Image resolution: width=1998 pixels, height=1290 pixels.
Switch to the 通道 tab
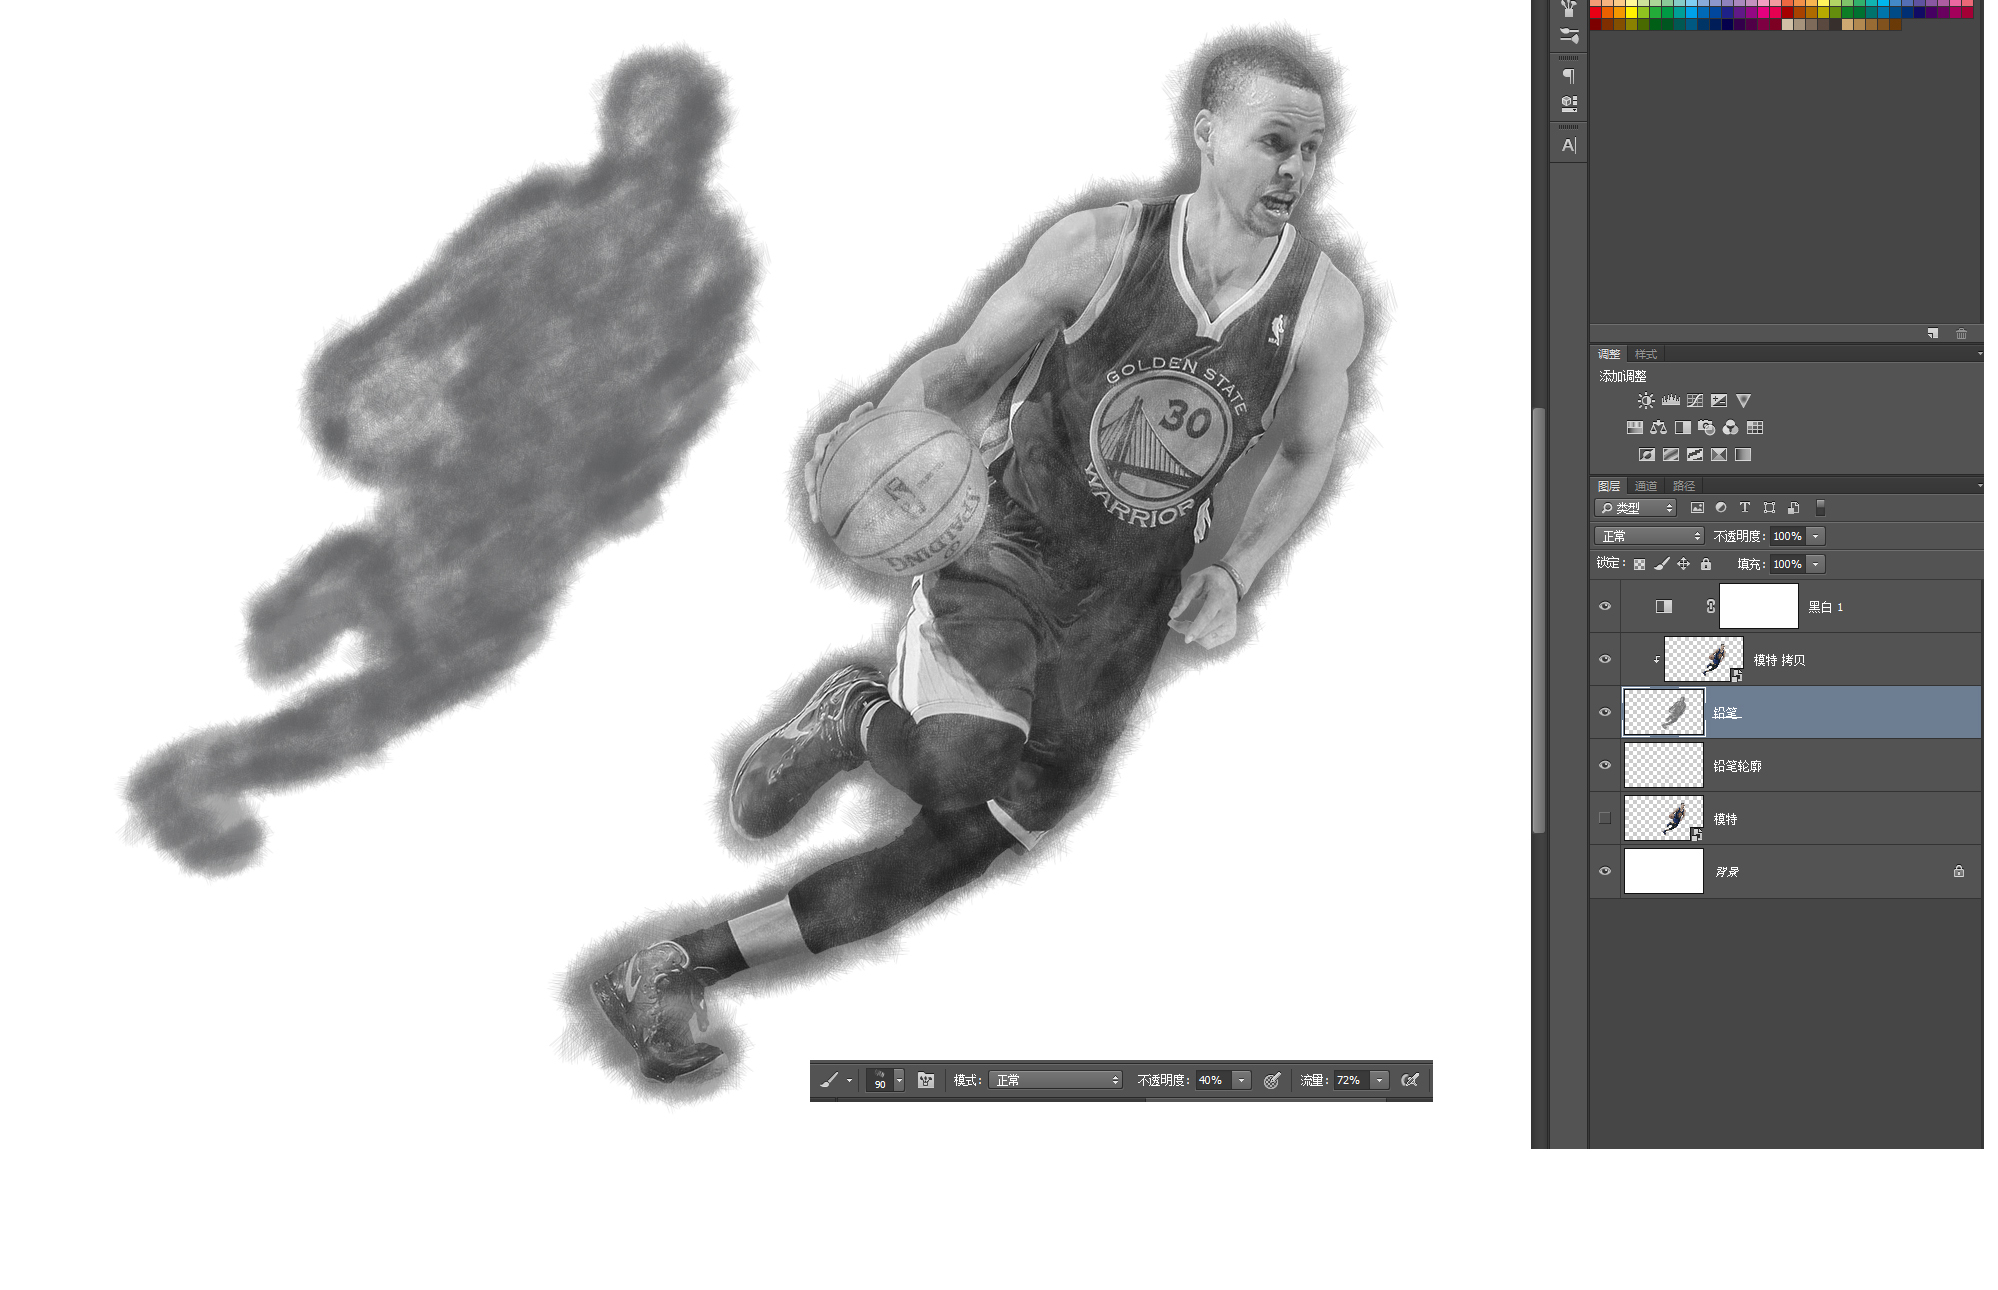(1646, 487)
